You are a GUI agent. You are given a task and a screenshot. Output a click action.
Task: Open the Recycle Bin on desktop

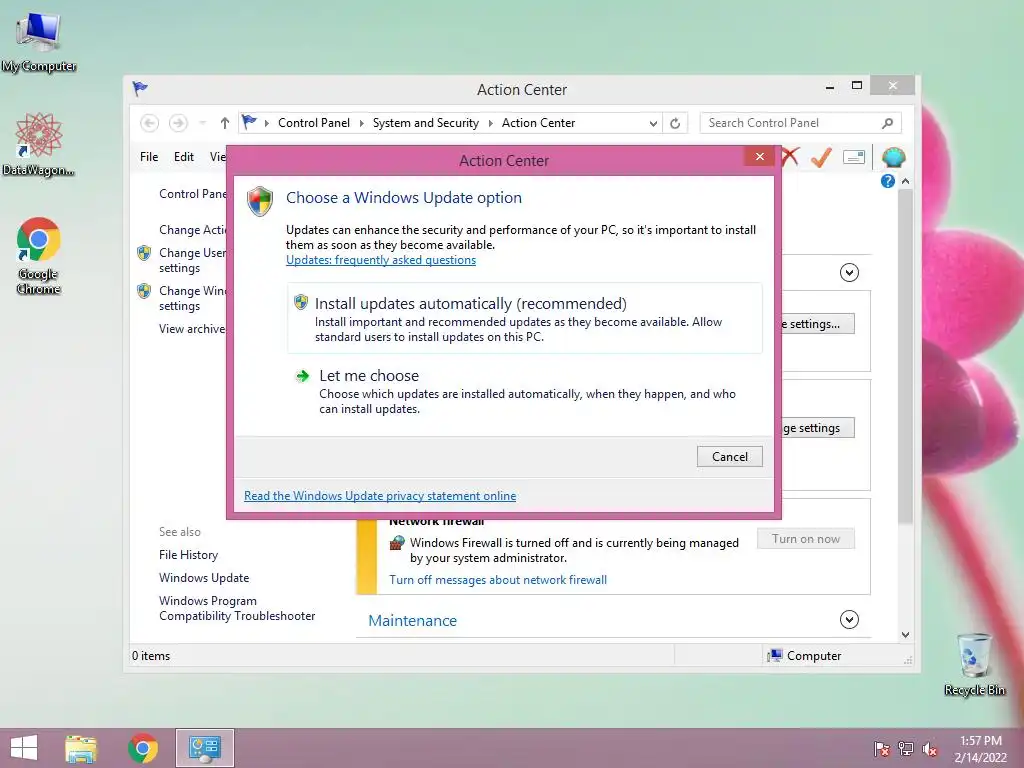pyautogui.click(x=974, y=664)
